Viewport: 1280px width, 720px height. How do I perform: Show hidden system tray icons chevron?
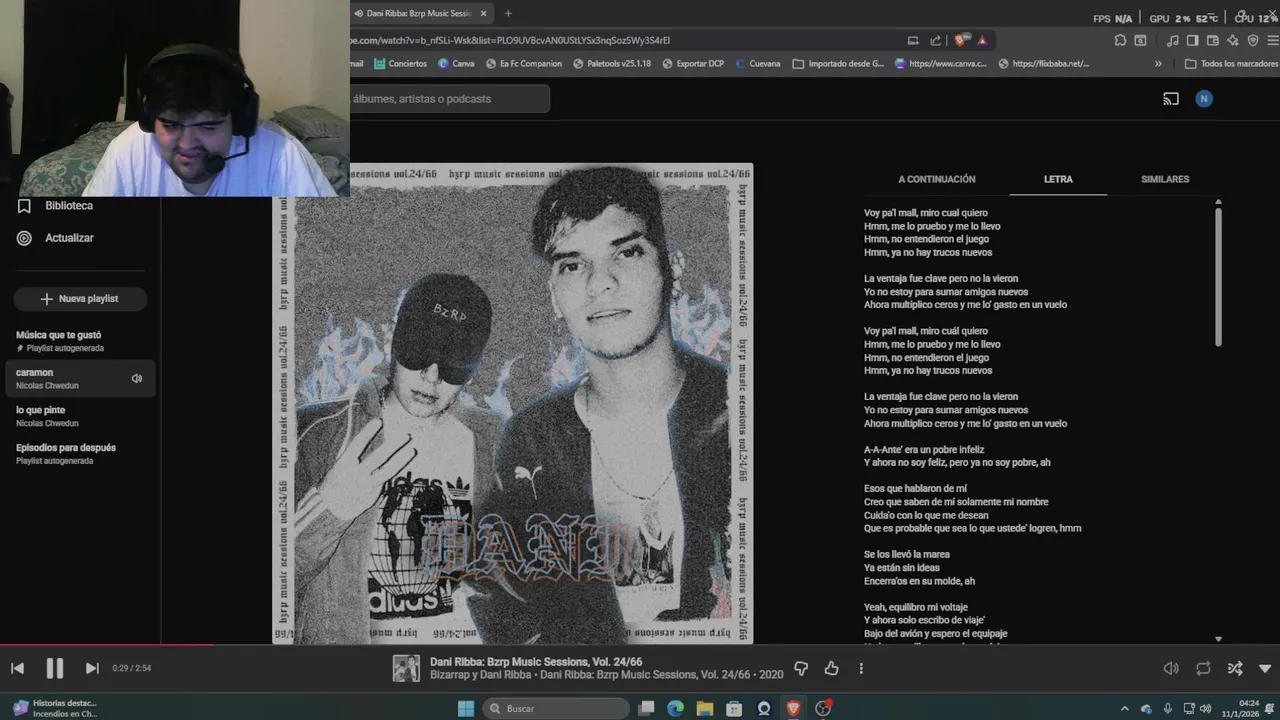point(1124,708)
